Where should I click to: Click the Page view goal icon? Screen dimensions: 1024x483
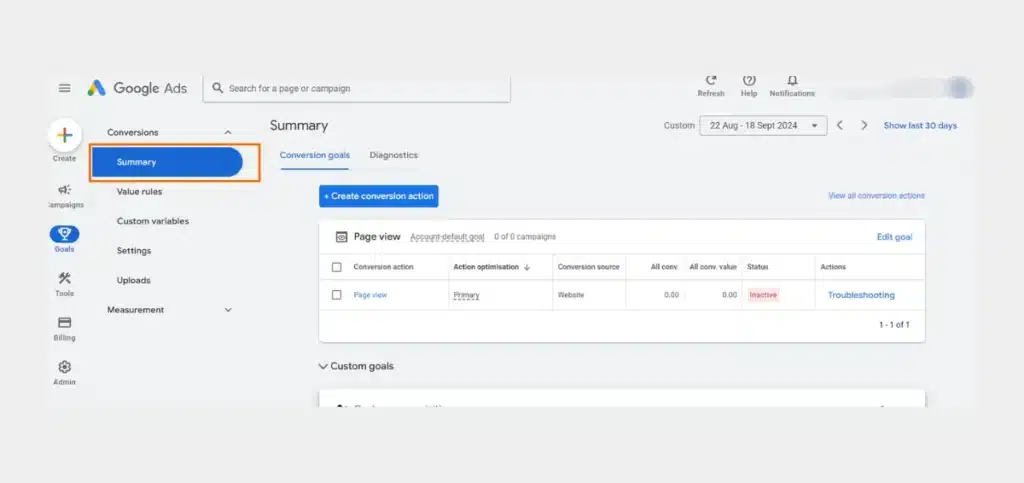(341, 237)
